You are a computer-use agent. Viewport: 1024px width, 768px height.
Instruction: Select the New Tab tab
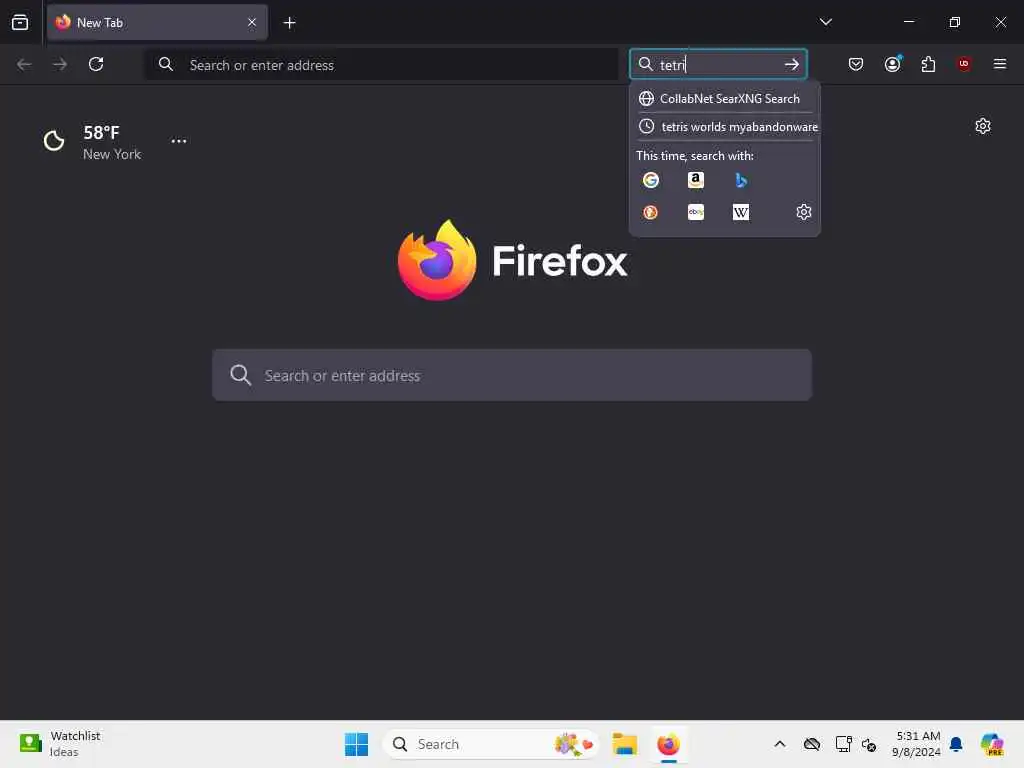(157, 22)
